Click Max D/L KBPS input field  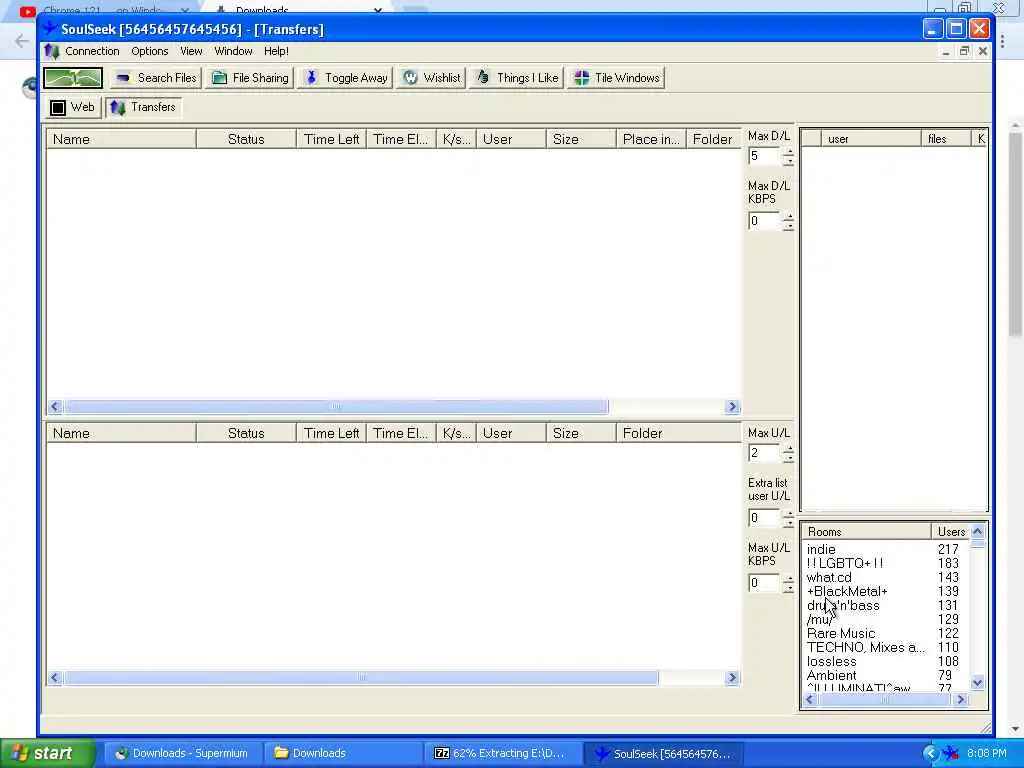coord(764,221)
